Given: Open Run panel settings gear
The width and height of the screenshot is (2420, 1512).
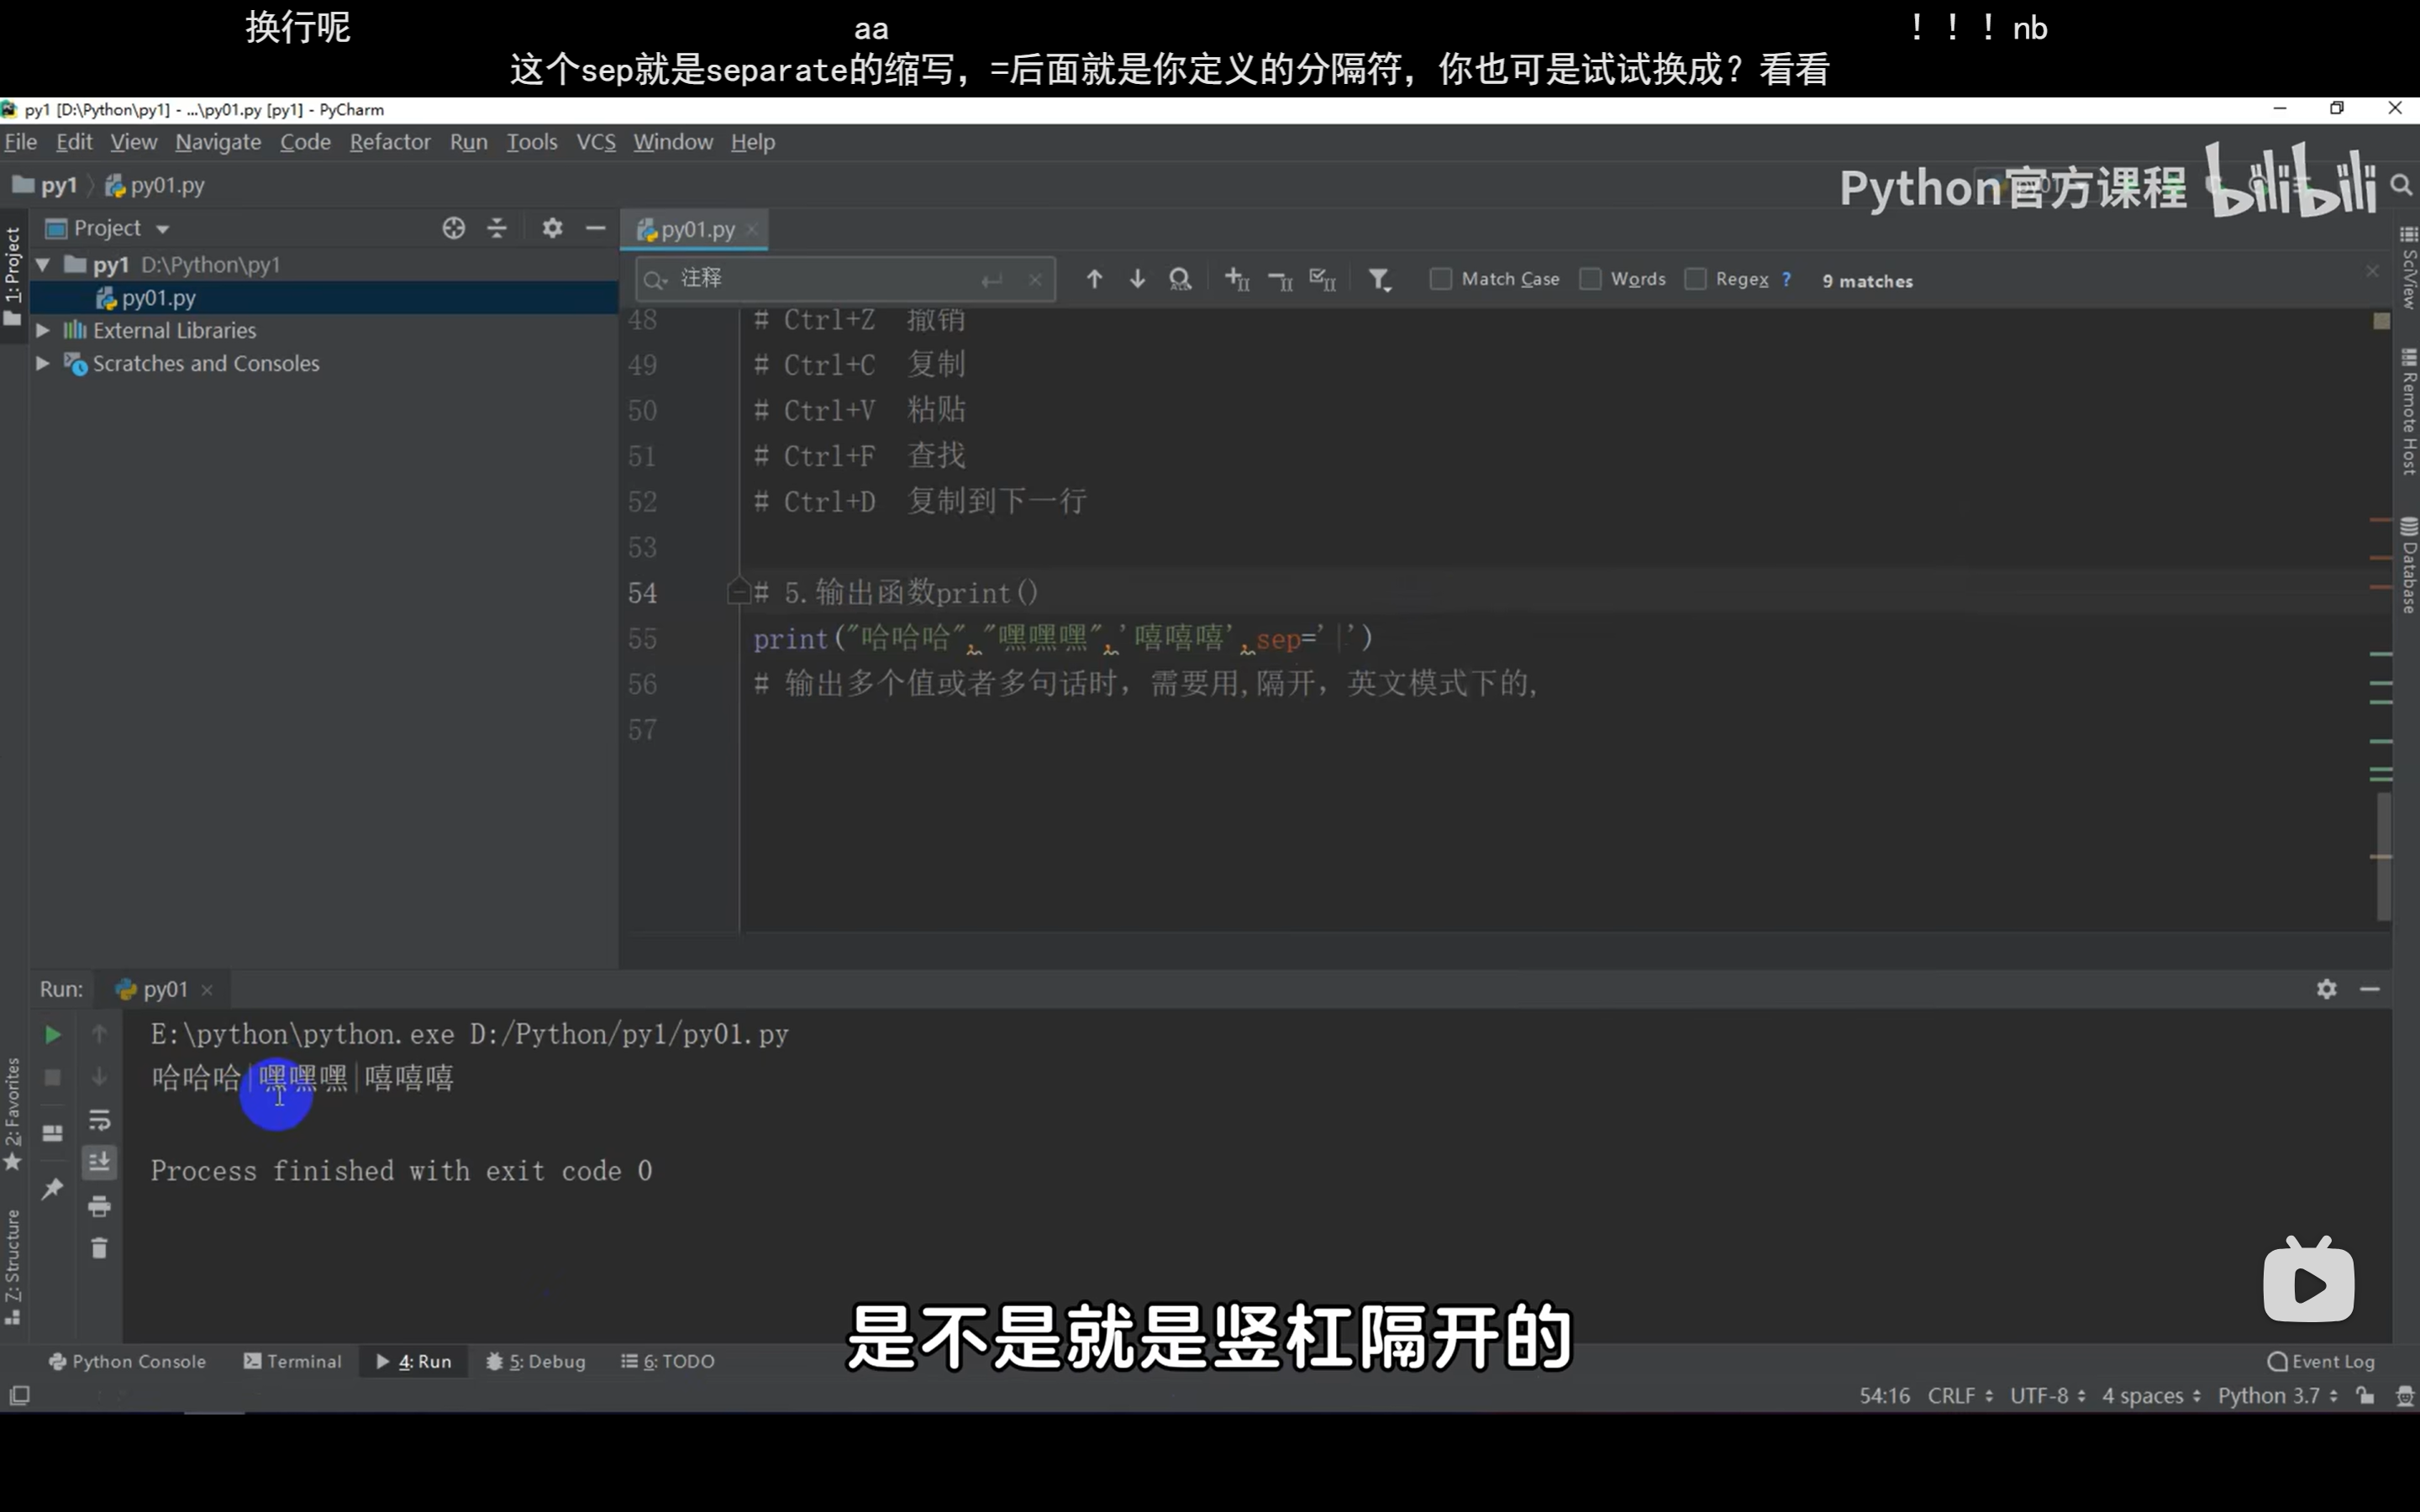Looking at the screenshot, I should coord(2327,989).
